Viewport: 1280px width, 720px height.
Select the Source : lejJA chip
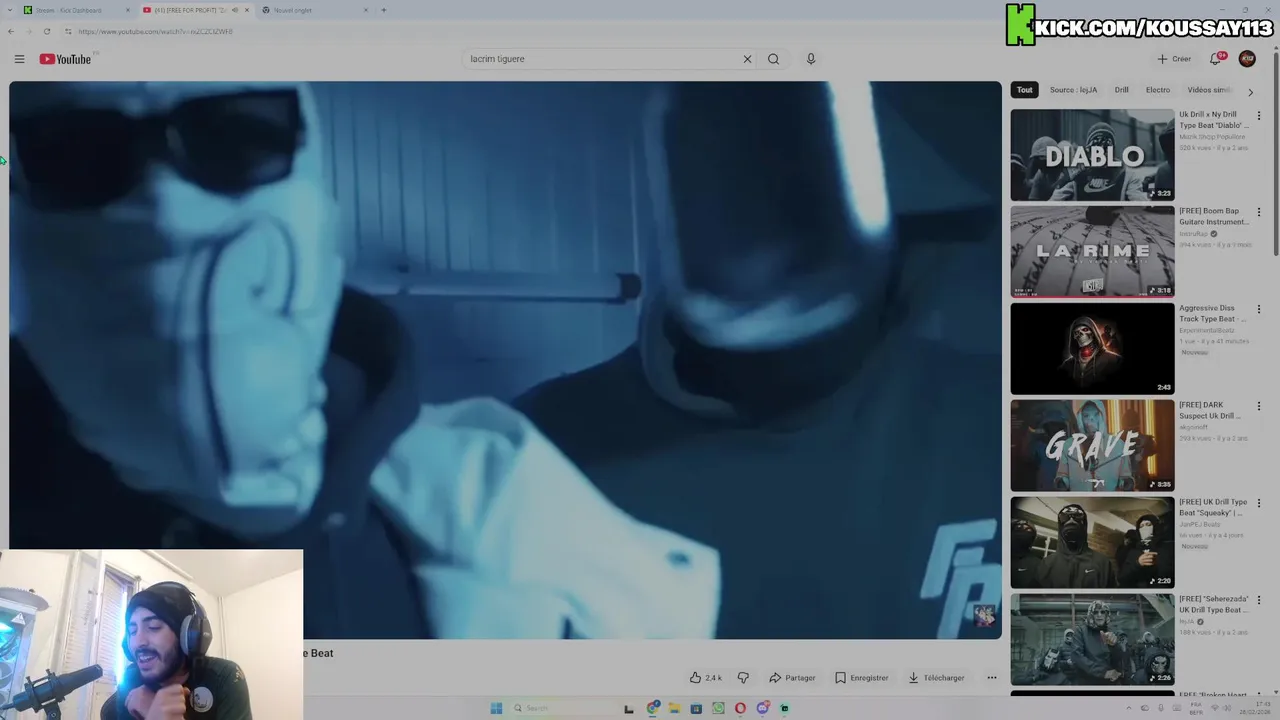pyautogui.click(x=1073, y=90)
